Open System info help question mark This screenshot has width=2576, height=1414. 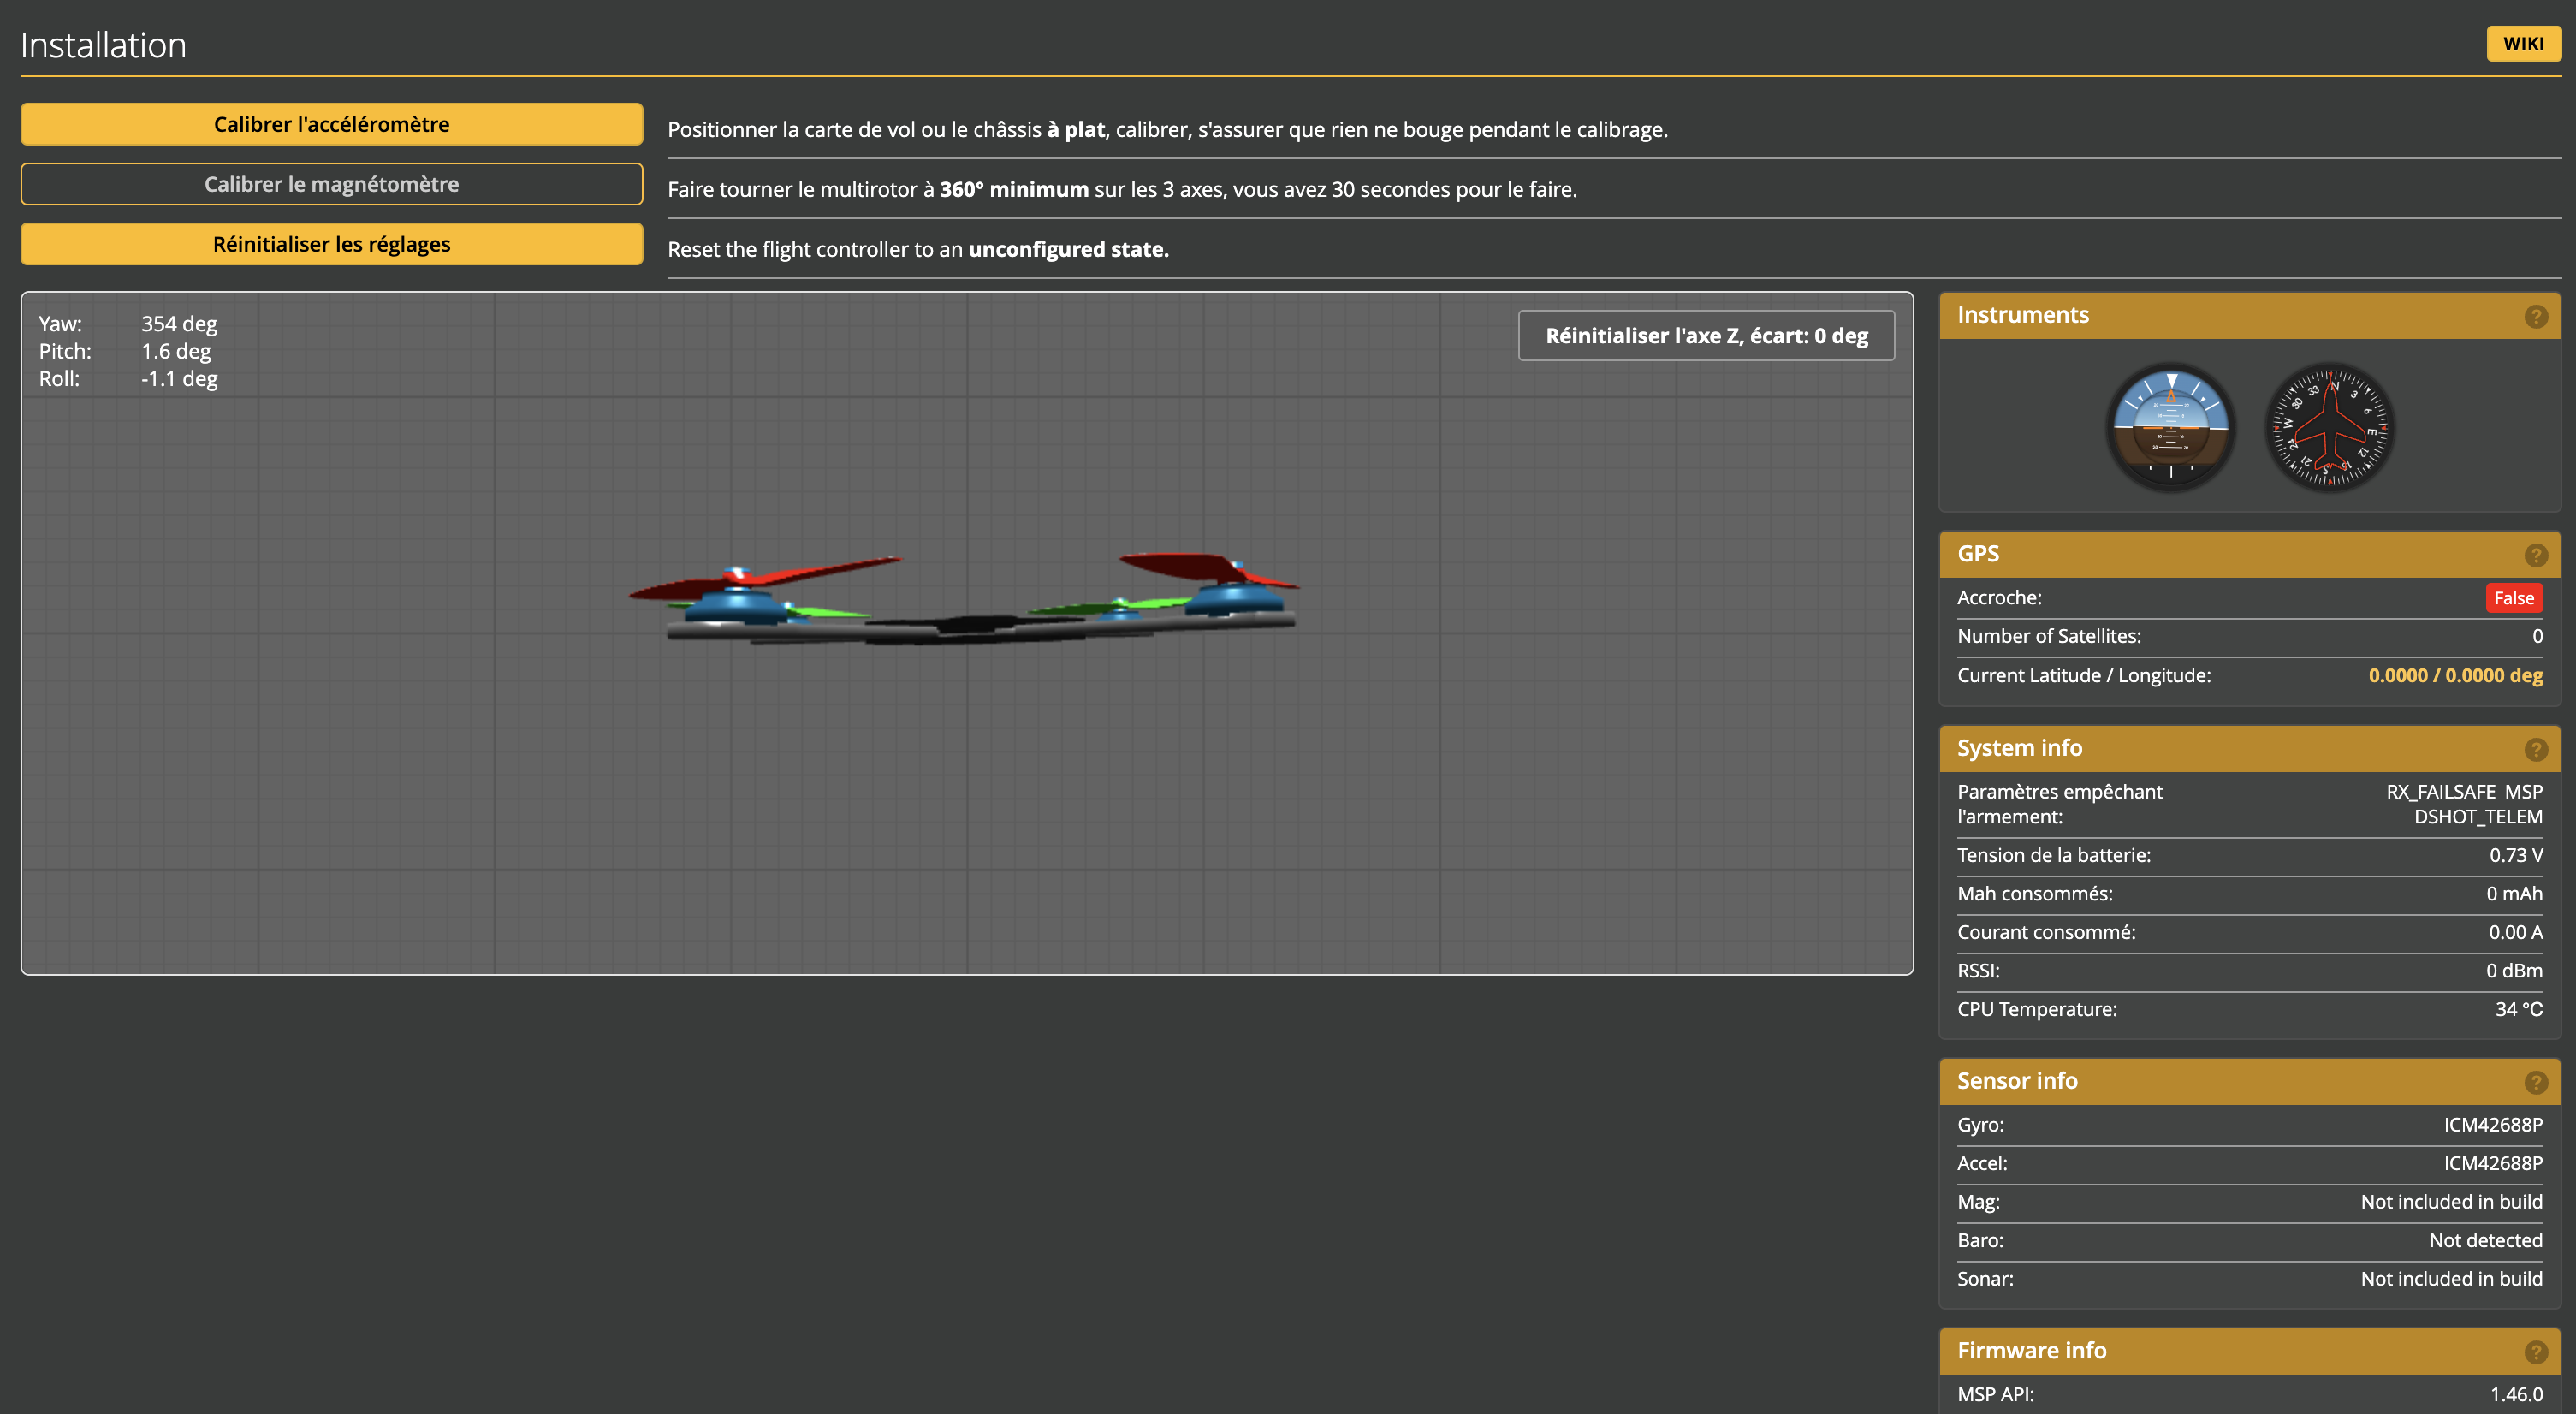pos(2535,750)
